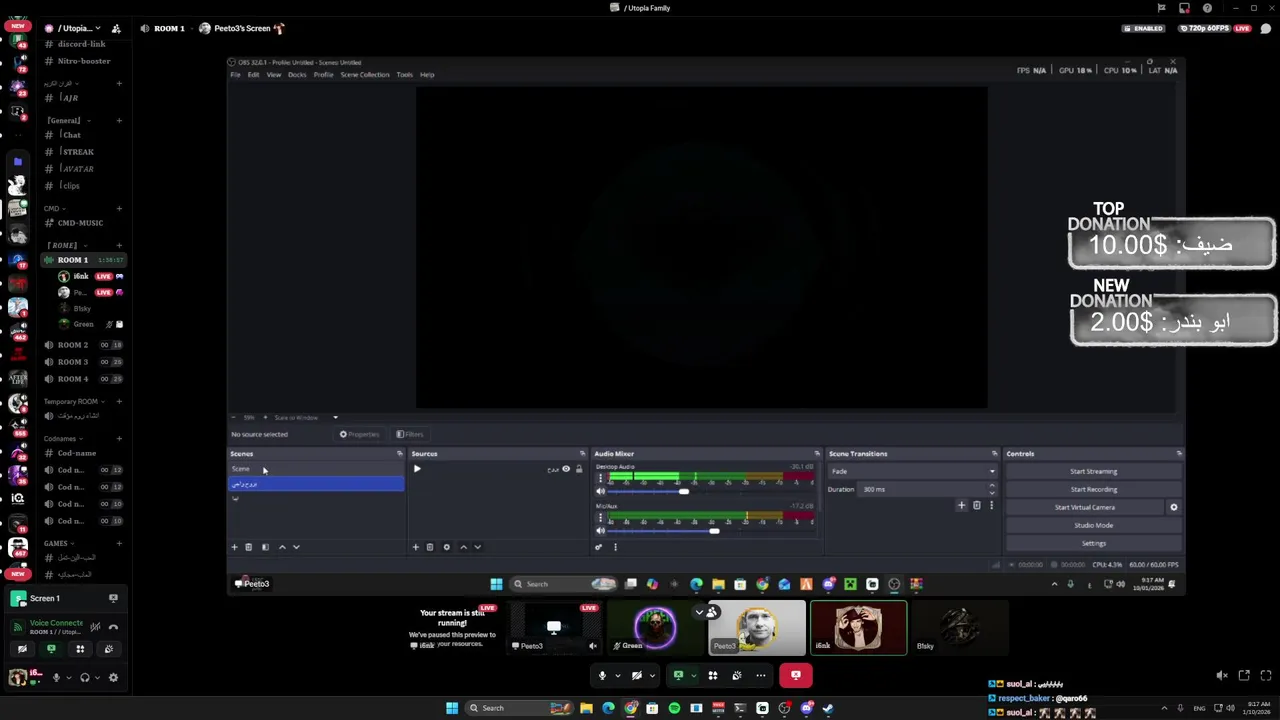Click the remove scene trash icon in OBS
1280x720 pixels.
(249, 547)
